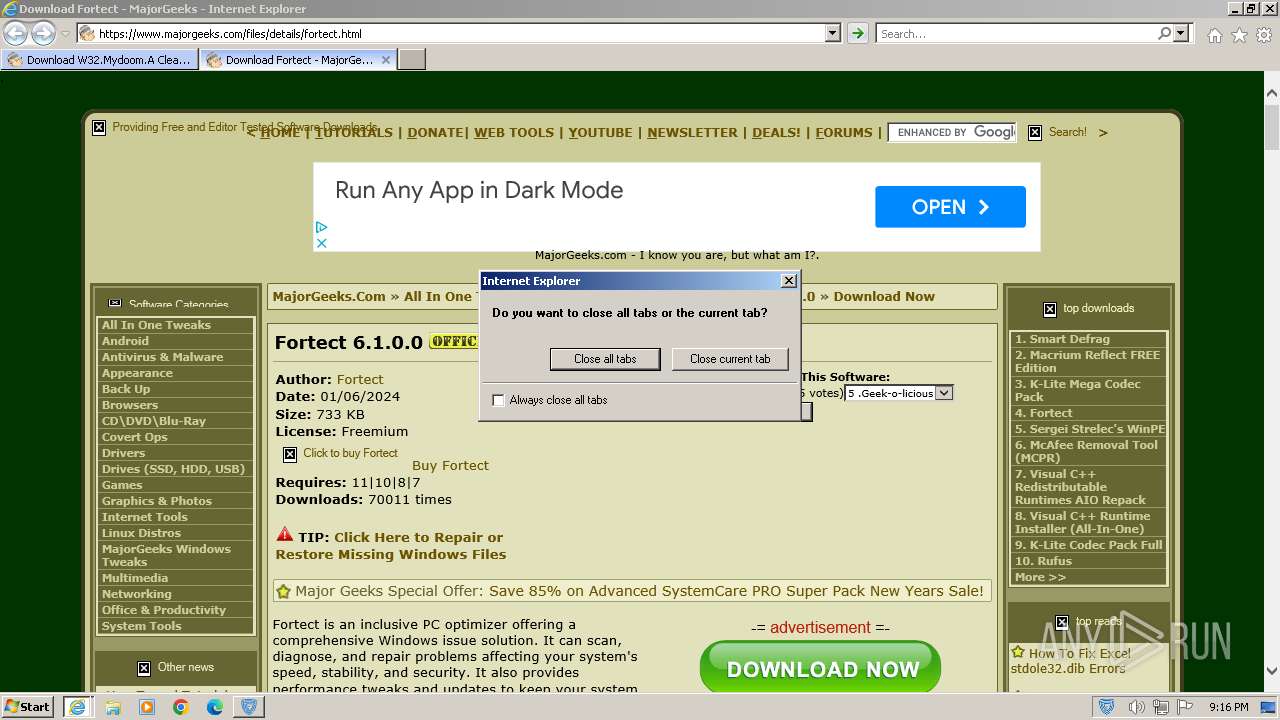
Task: Launch Google Chrome from the taskbar
Action: pos(181,707)
